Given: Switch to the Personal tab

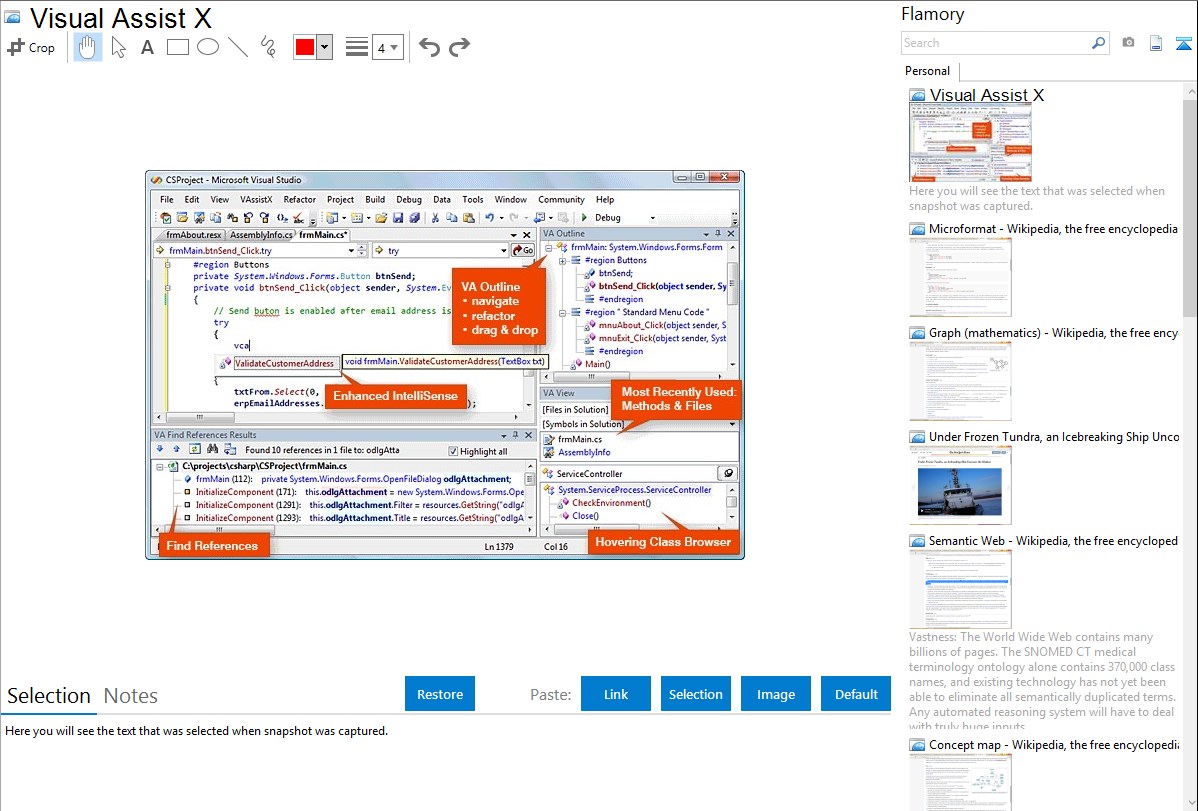Looking at the screenshot, I should tap(927, 71).
